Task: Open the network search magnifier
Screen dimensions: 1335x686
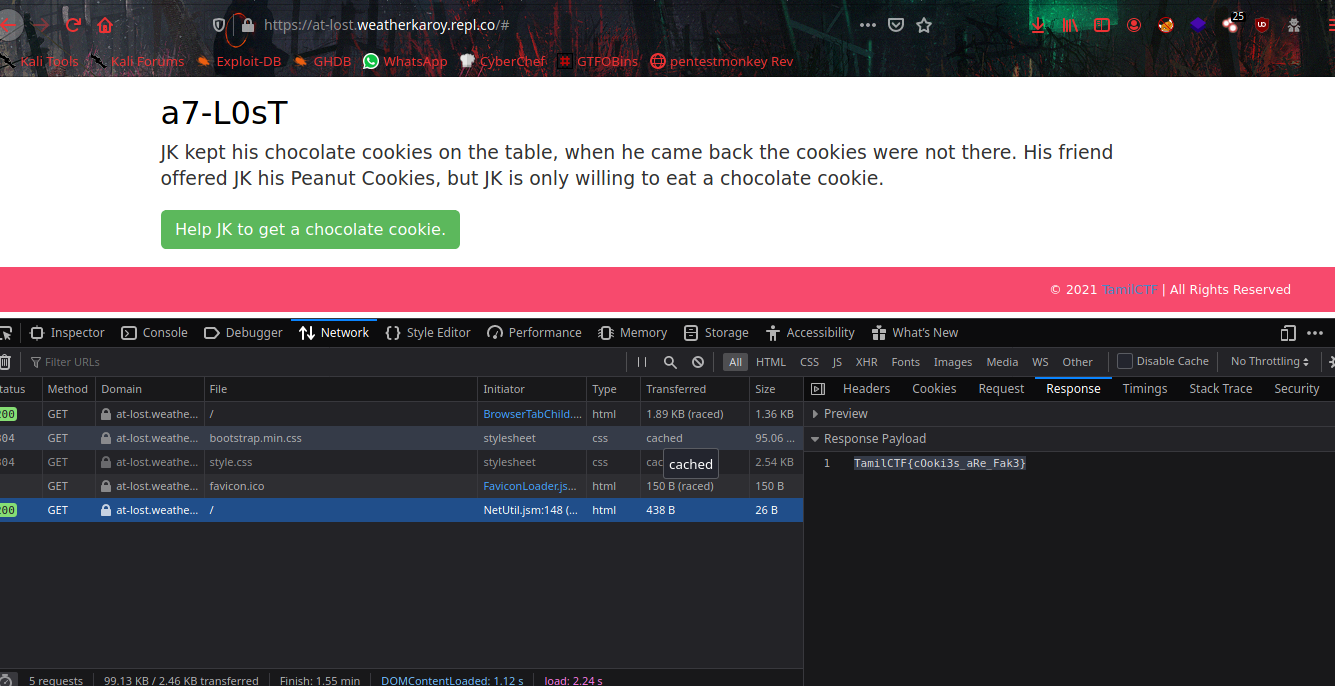Action: 670,362
